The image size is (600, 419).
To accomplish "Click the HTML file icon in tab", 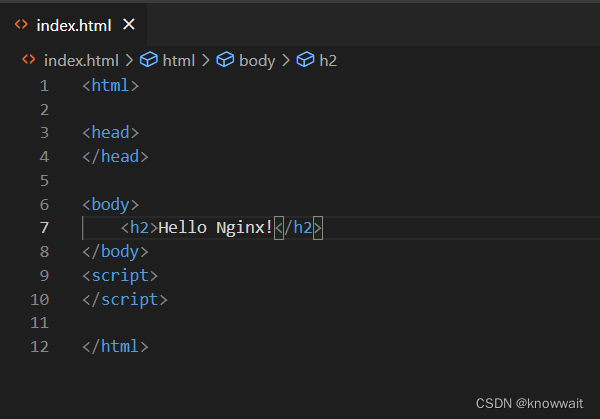I will point(21,24).
